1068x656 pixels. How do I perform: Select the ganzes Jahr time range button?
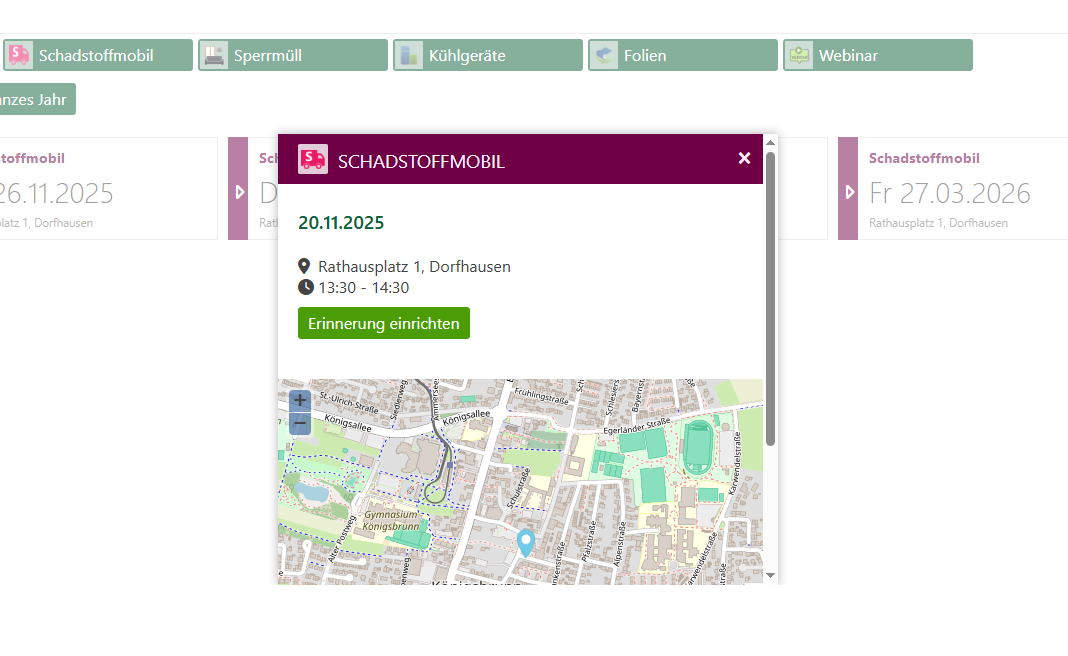(36, 99)
